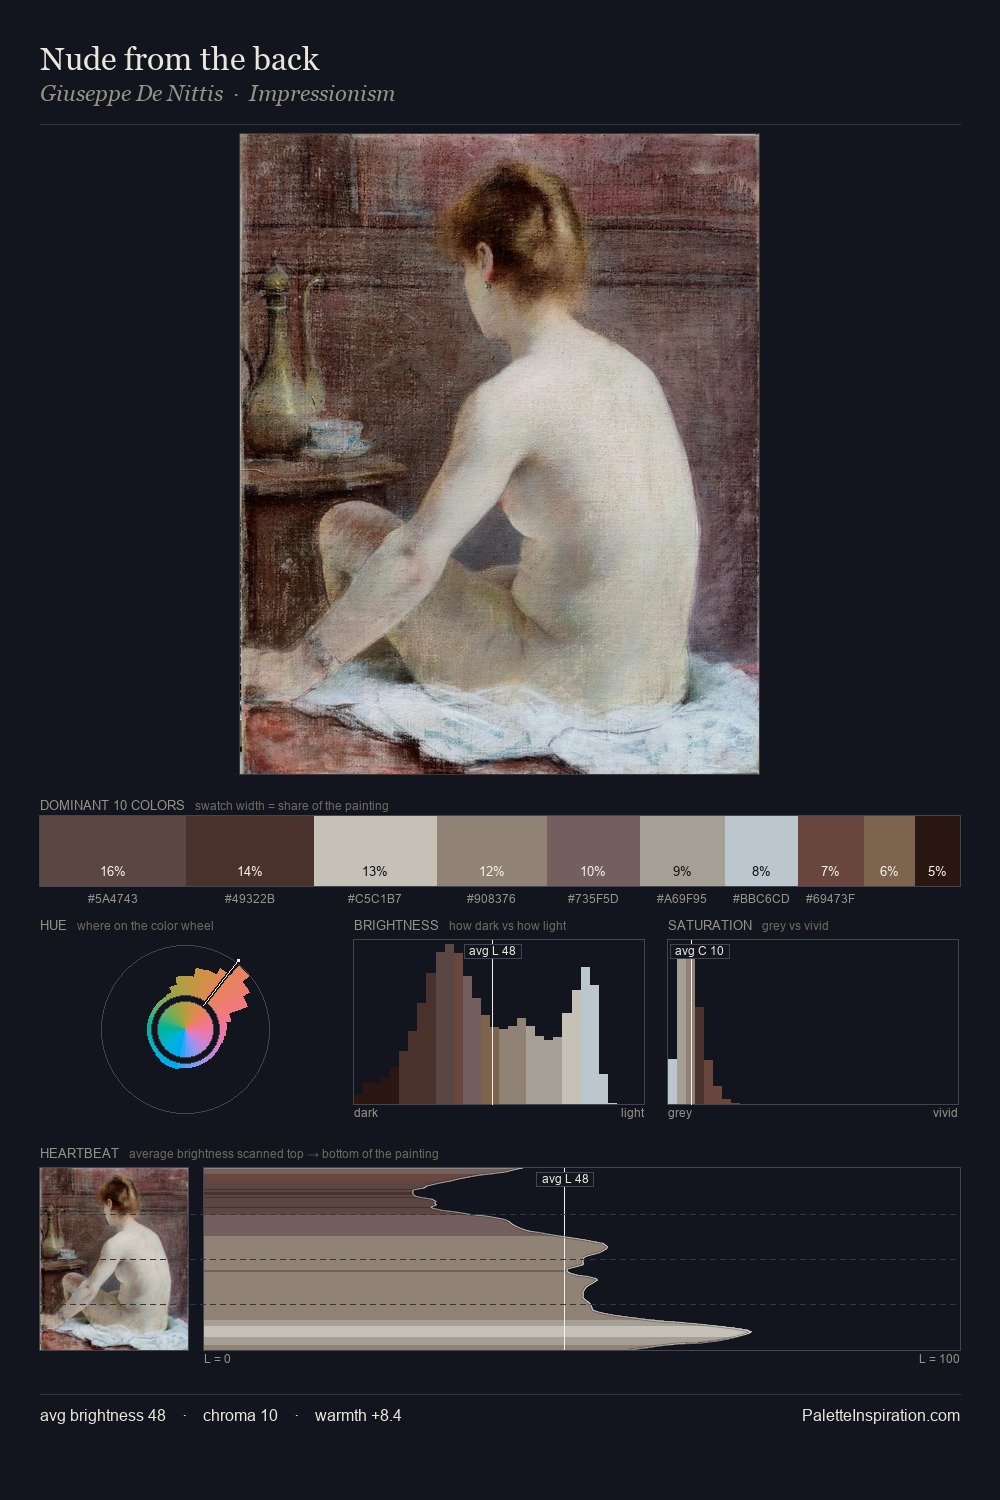Viewport: 1000px width, 1500px height.
Task: Click the small painting thumbnail in Heartbeat
Action: [114, 1259]
